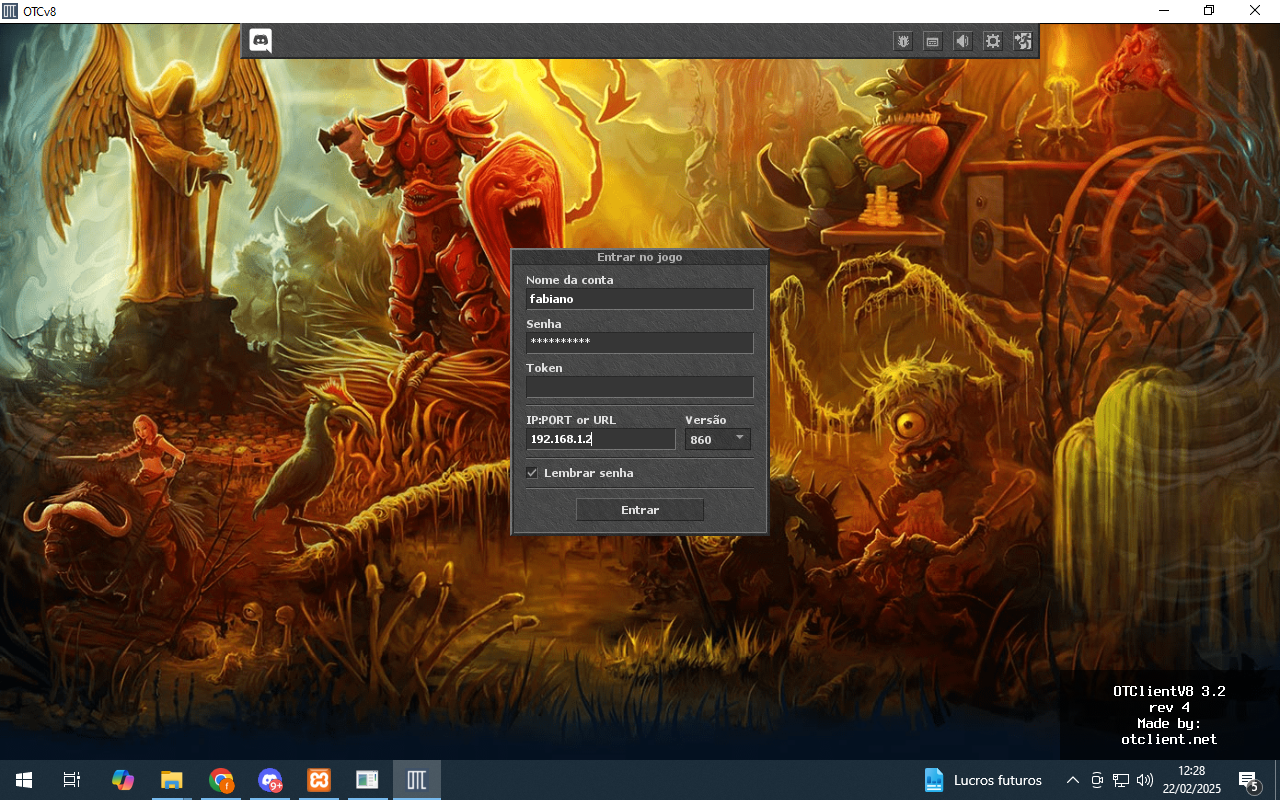Viewport: 1280px width, 800px height.
Task: Open network settings tray icon
Action: pos(1121,780)
